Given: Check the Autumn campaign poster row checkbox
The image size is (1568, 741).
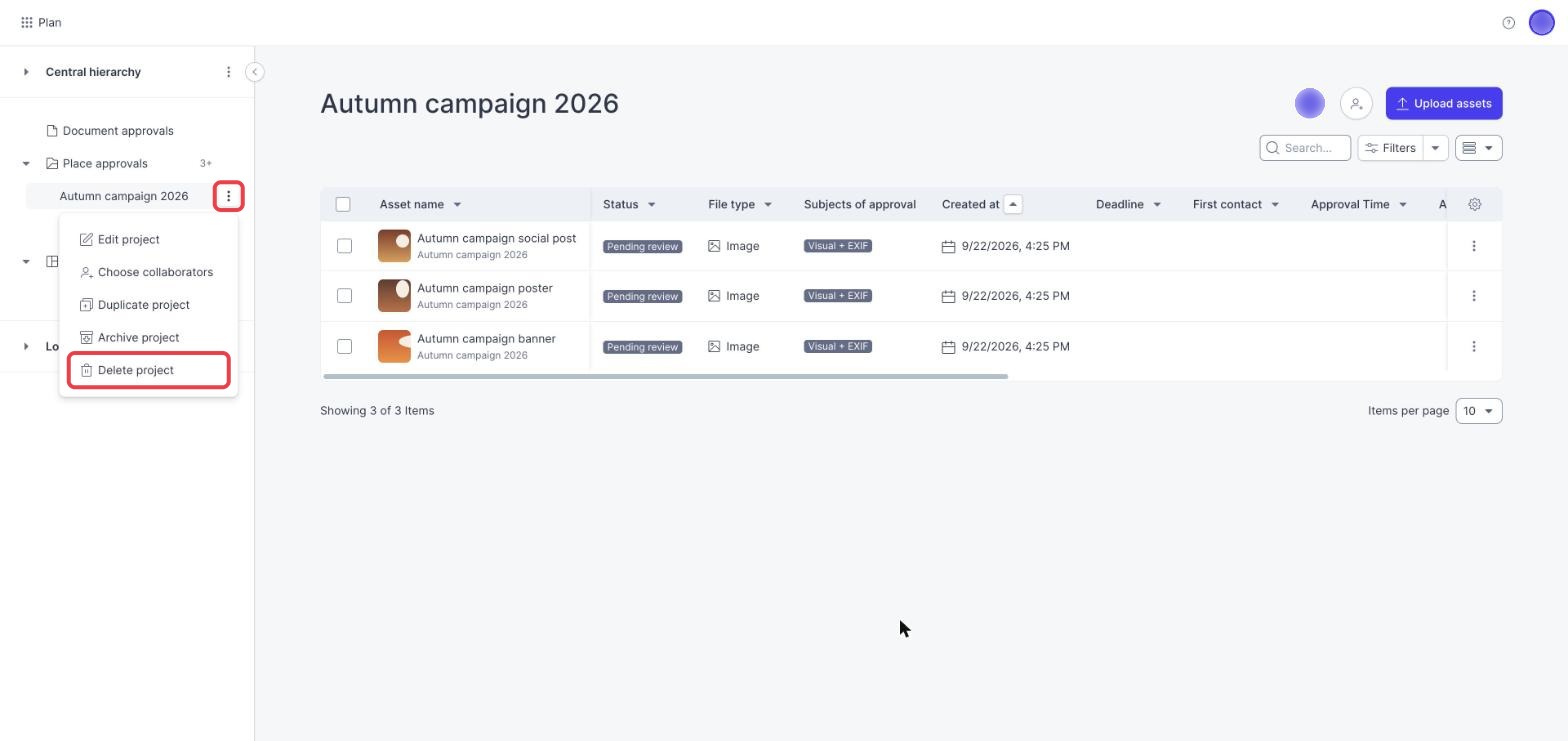Looking at the screenshot, I should tap(344, 296).
